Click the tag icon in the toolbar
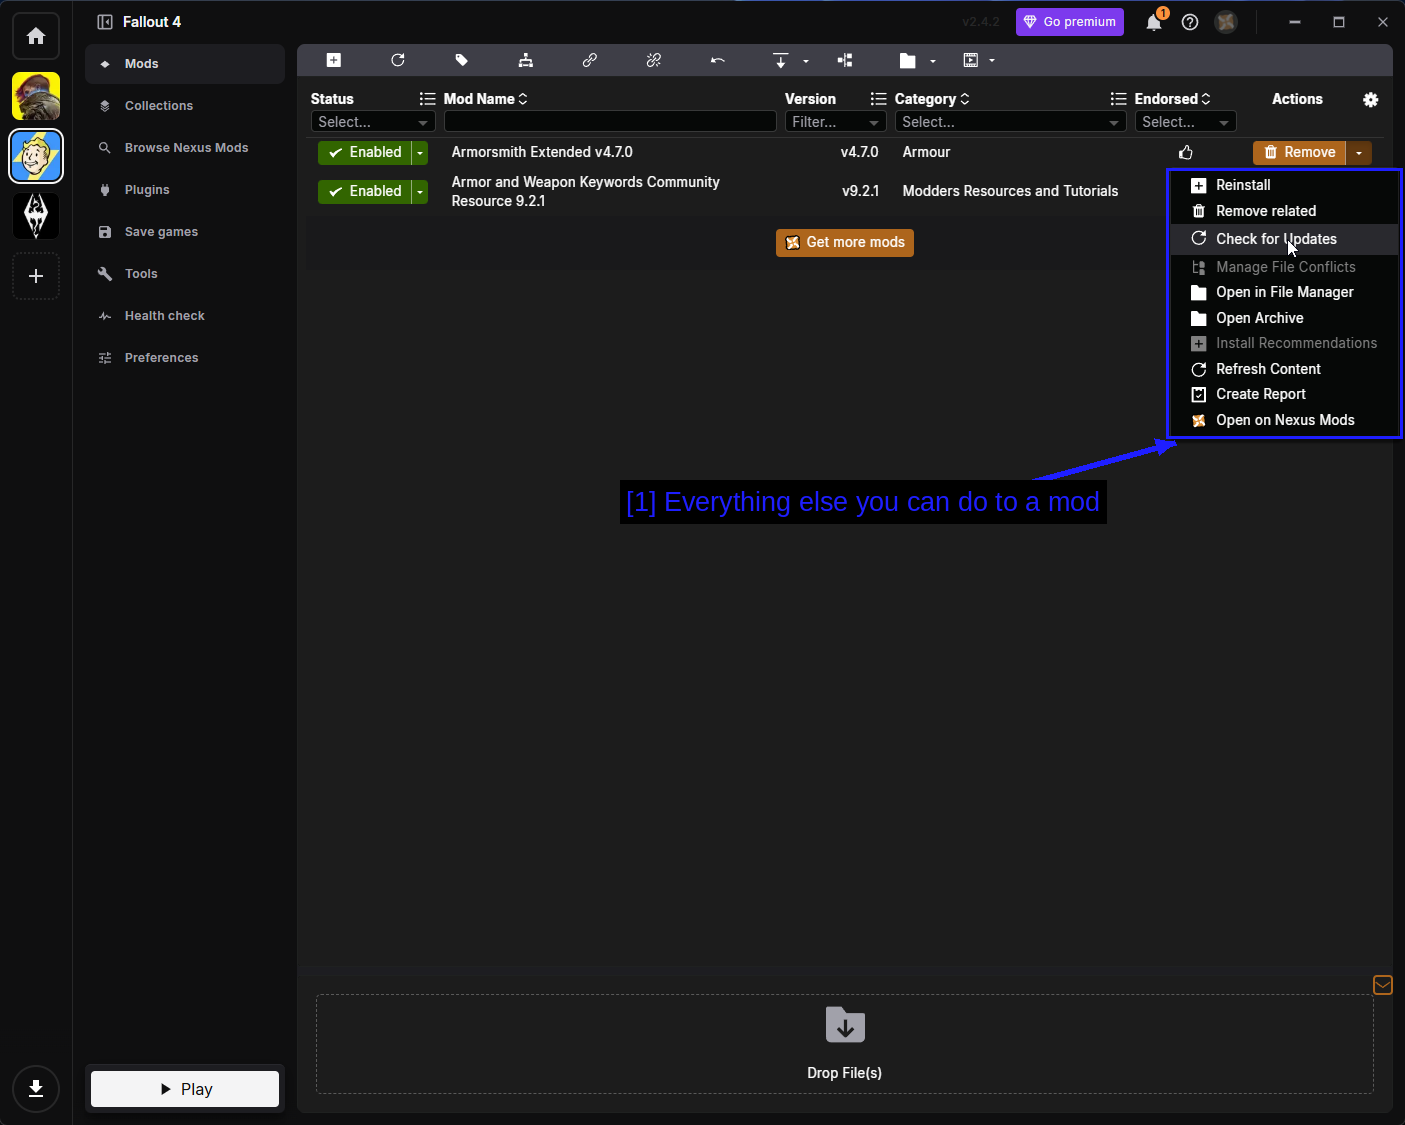The width and height of the screenshot is (1405, 1125). tap(462, 60)
